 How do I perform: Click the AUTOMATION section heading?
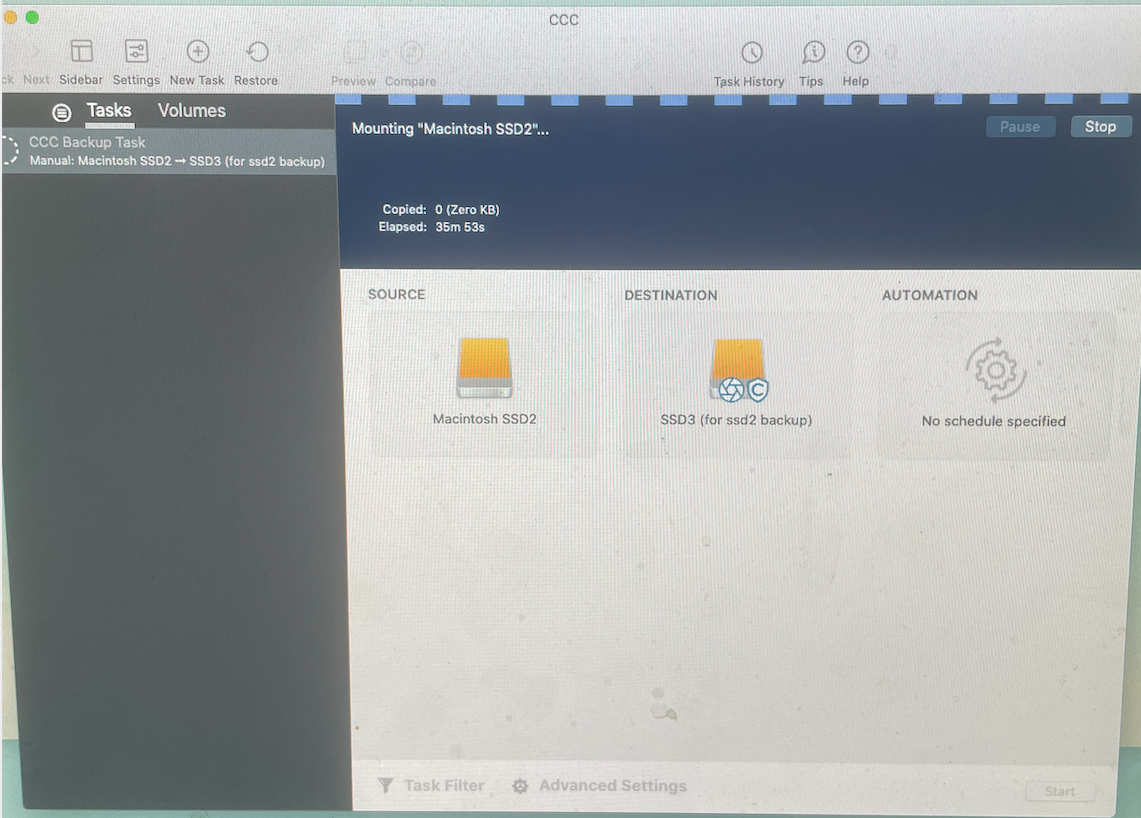click(930, 295)
